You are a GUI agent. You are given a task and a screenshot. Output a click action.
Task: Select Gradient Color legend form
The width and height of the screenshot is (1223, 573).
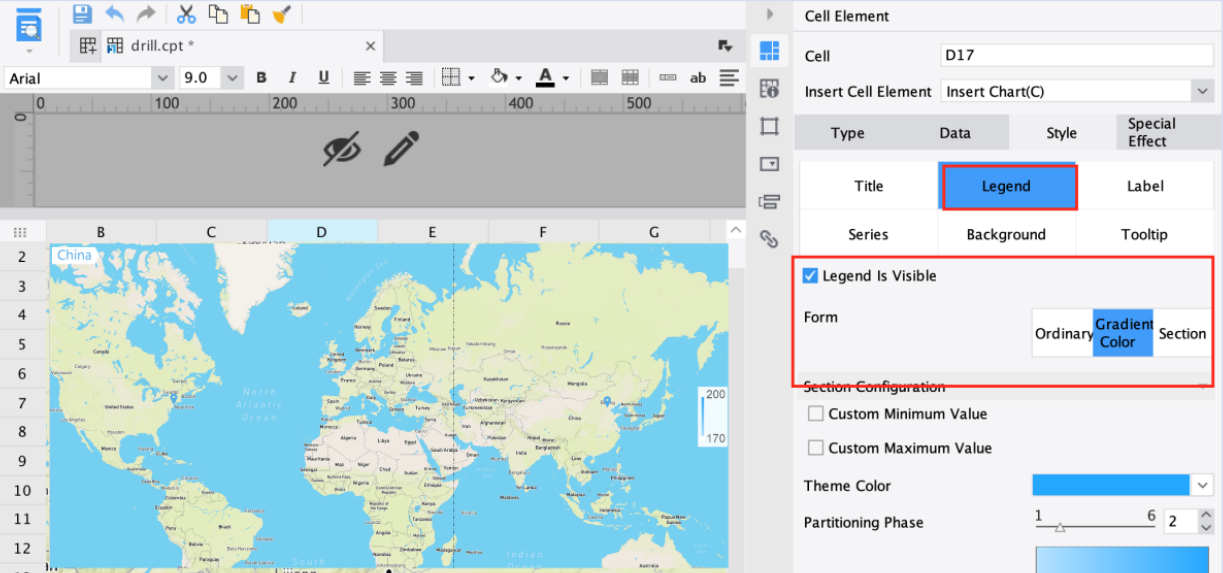click(1123, 333)
